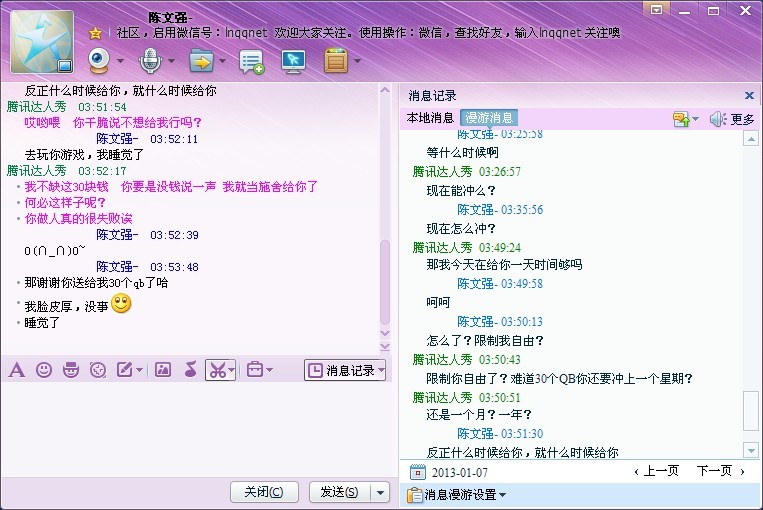Go to previous page 上一页
This screenshot has width=763, height=510.
point(657,471)
